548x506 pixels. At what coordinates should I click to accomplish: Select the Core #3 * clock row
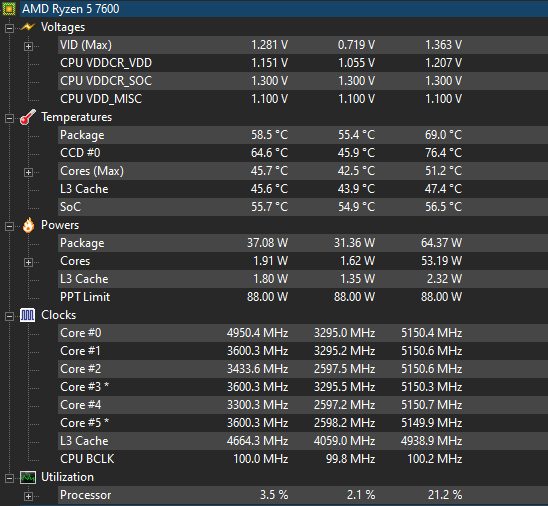coord(303,387)
